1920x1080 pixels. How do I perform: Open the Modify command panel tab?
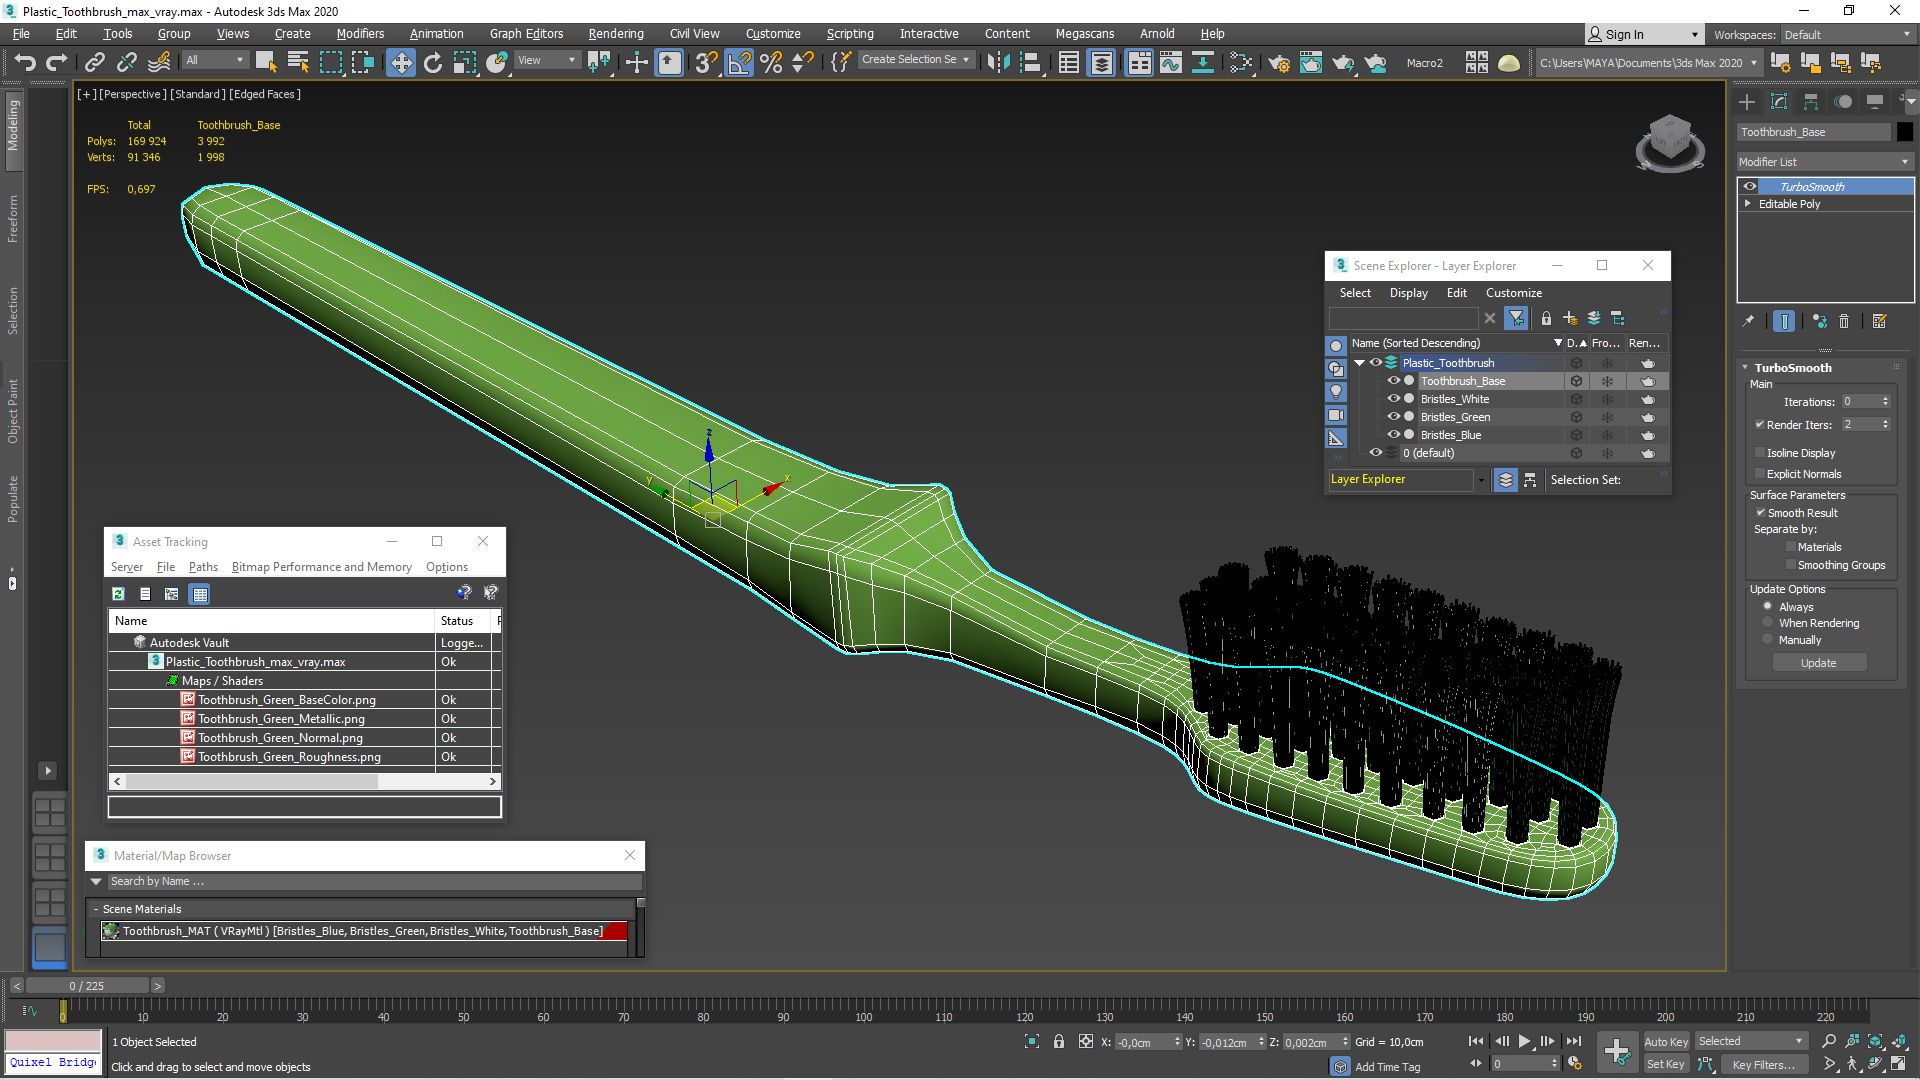point(1779,102)
